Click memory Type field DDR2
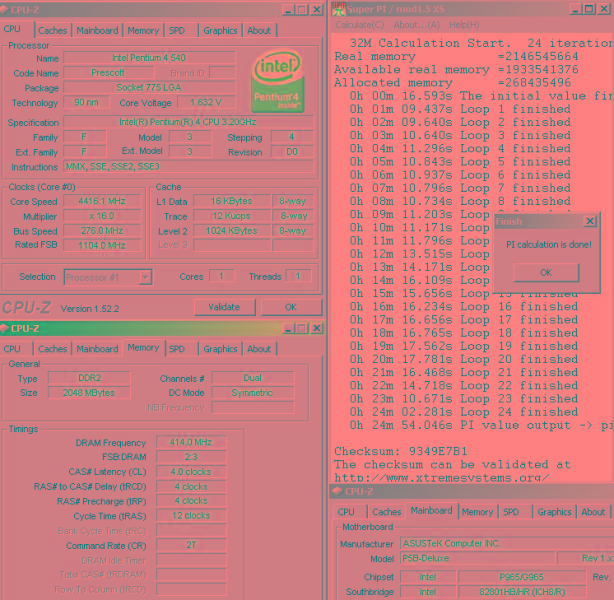614x600 pixels. [89, 378]
